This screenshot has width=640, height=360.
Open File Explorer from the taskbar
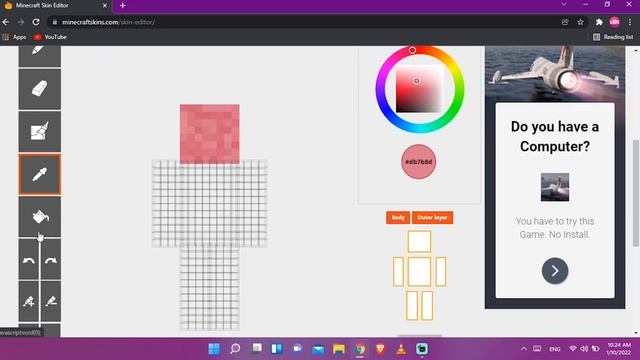[339, 349]
